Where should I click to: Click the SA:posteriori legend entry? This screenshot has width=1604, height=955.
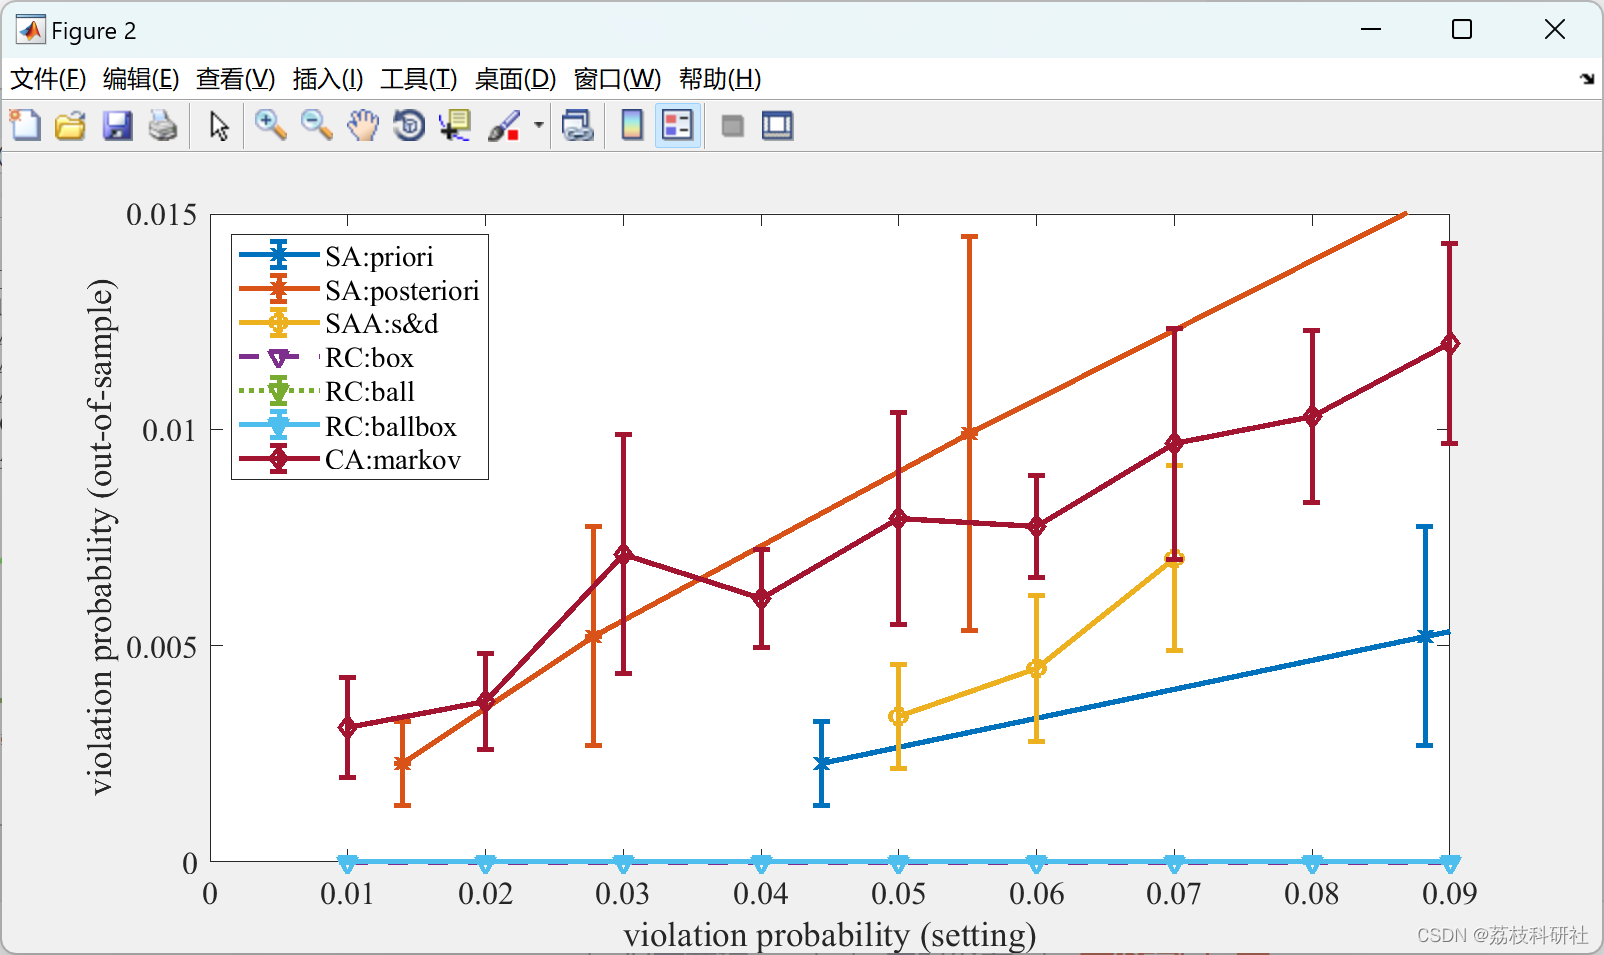400,291
